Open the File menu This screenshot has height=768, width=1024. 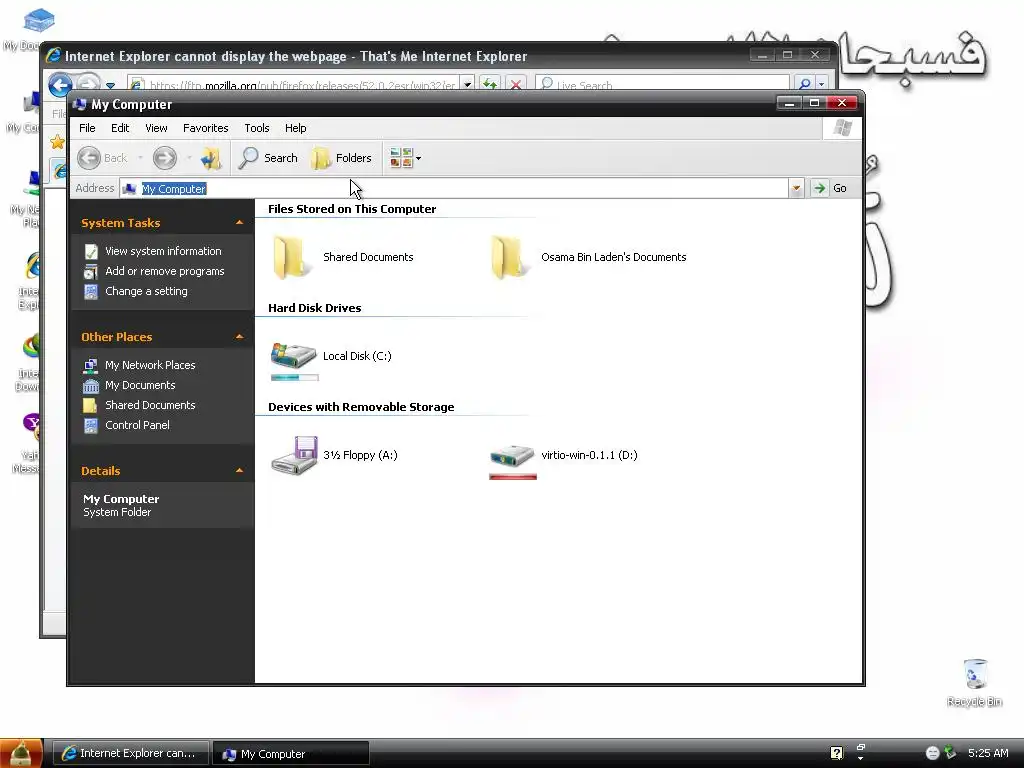point(87,128)
